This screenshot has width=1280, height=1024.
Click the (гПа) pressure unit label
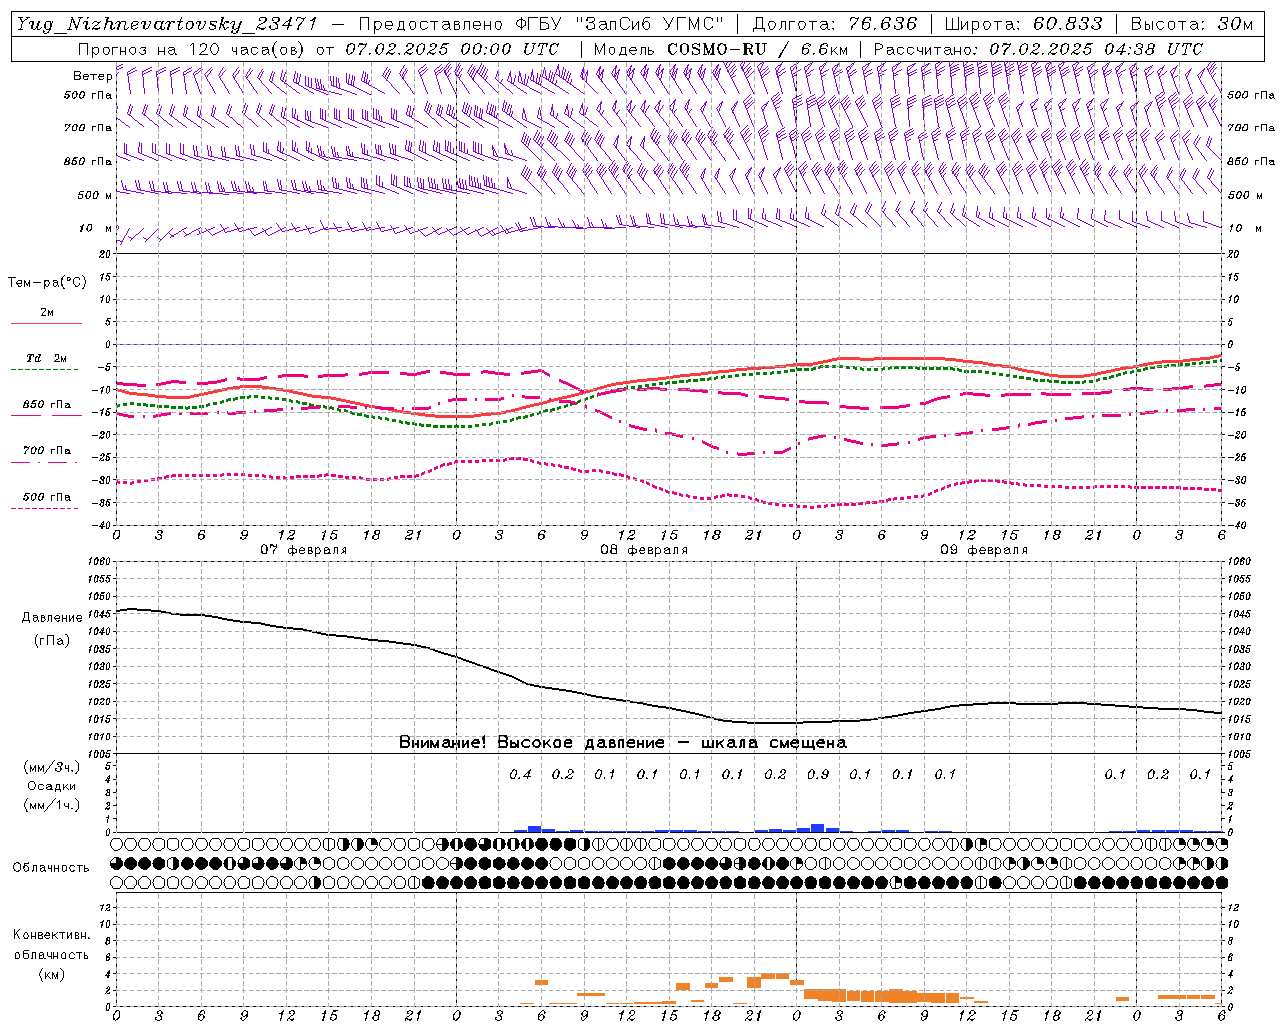(52, 640)
